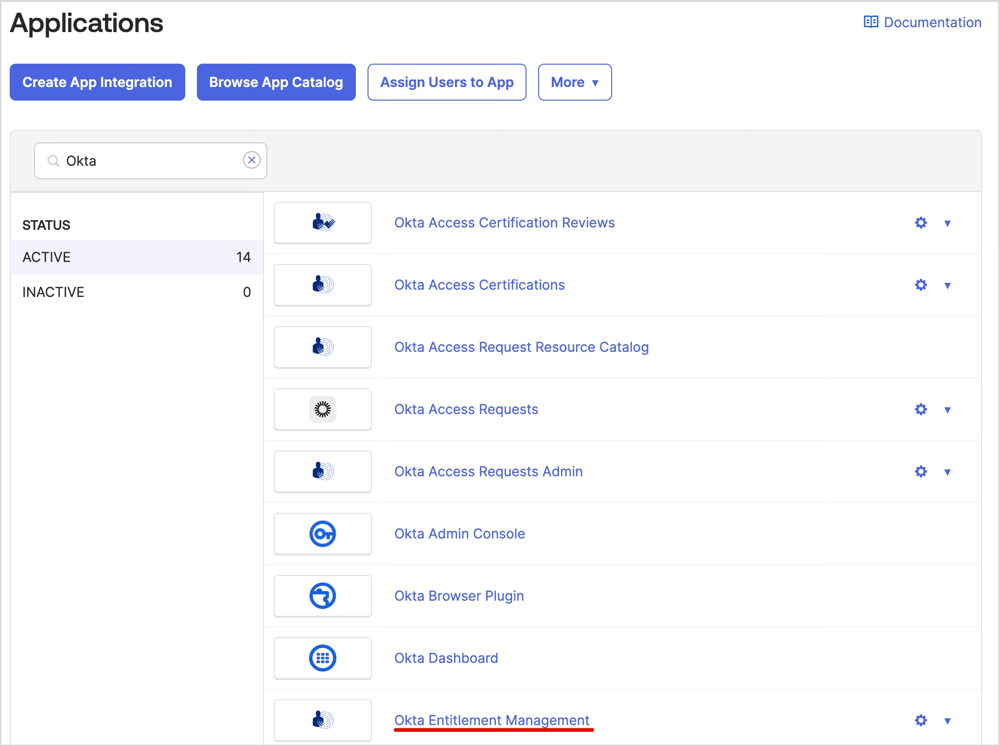
Task: Click the STATUS heading
Action: point(47,225)
